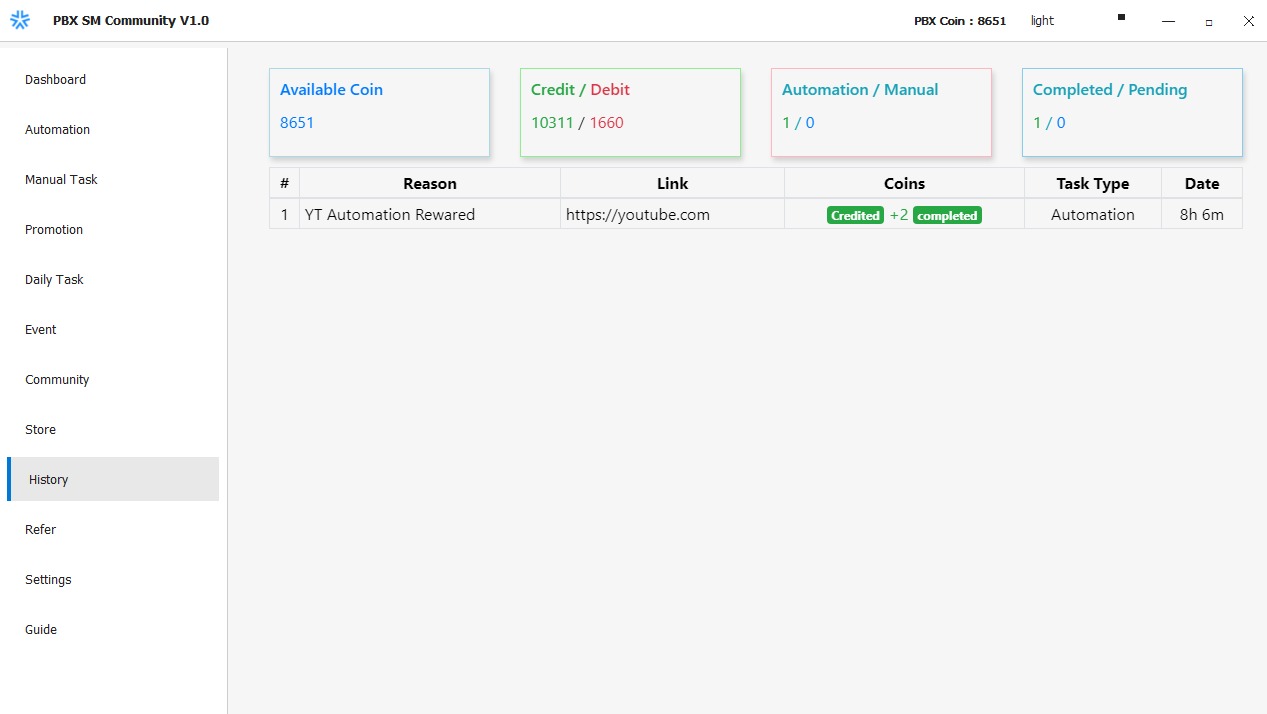The height and width of the screenshot is (714, 1267).
Task: Minimize the PBX SM Community window
Action: tap(1168, 21)
